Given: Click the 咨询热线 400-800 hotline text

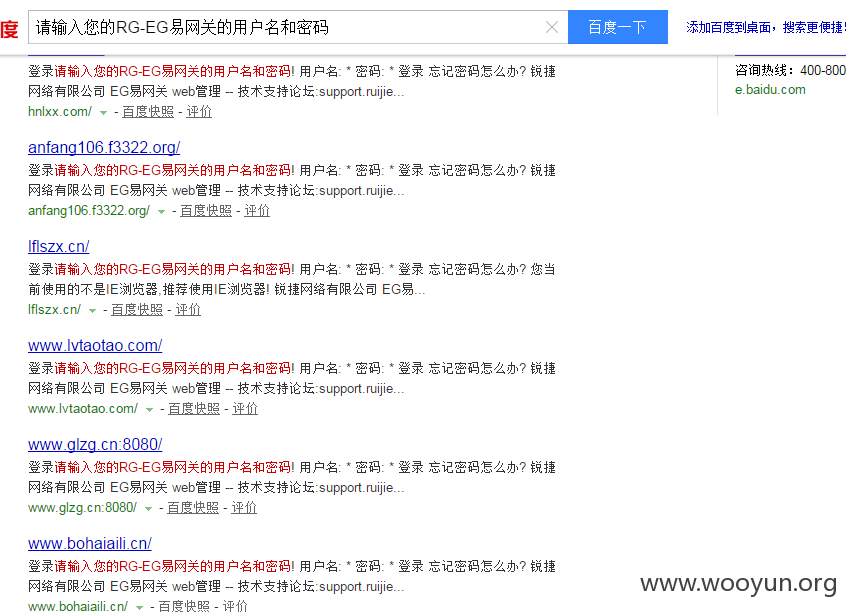Looking at the screenshot, I should [790, 70].
